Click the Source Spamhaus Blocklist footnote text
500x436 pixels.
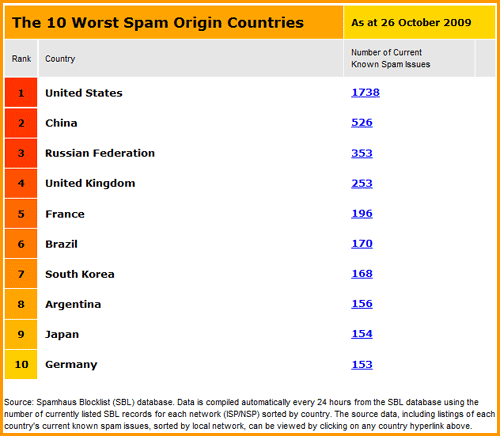click(250, 414)
